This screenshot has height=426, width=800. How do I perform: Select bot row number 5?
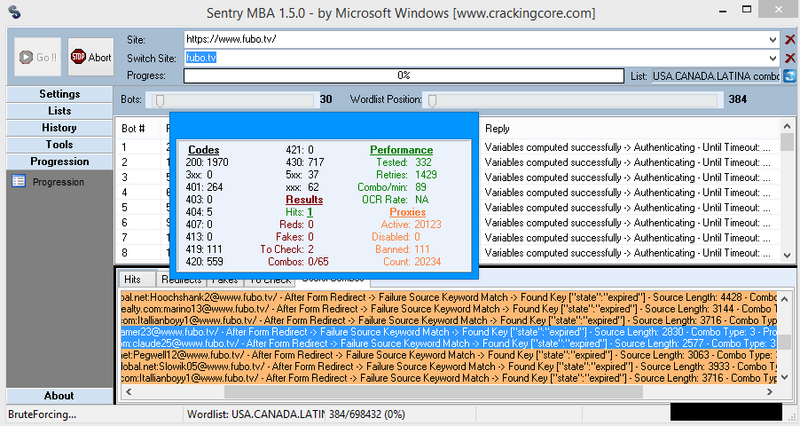(447, 208)
